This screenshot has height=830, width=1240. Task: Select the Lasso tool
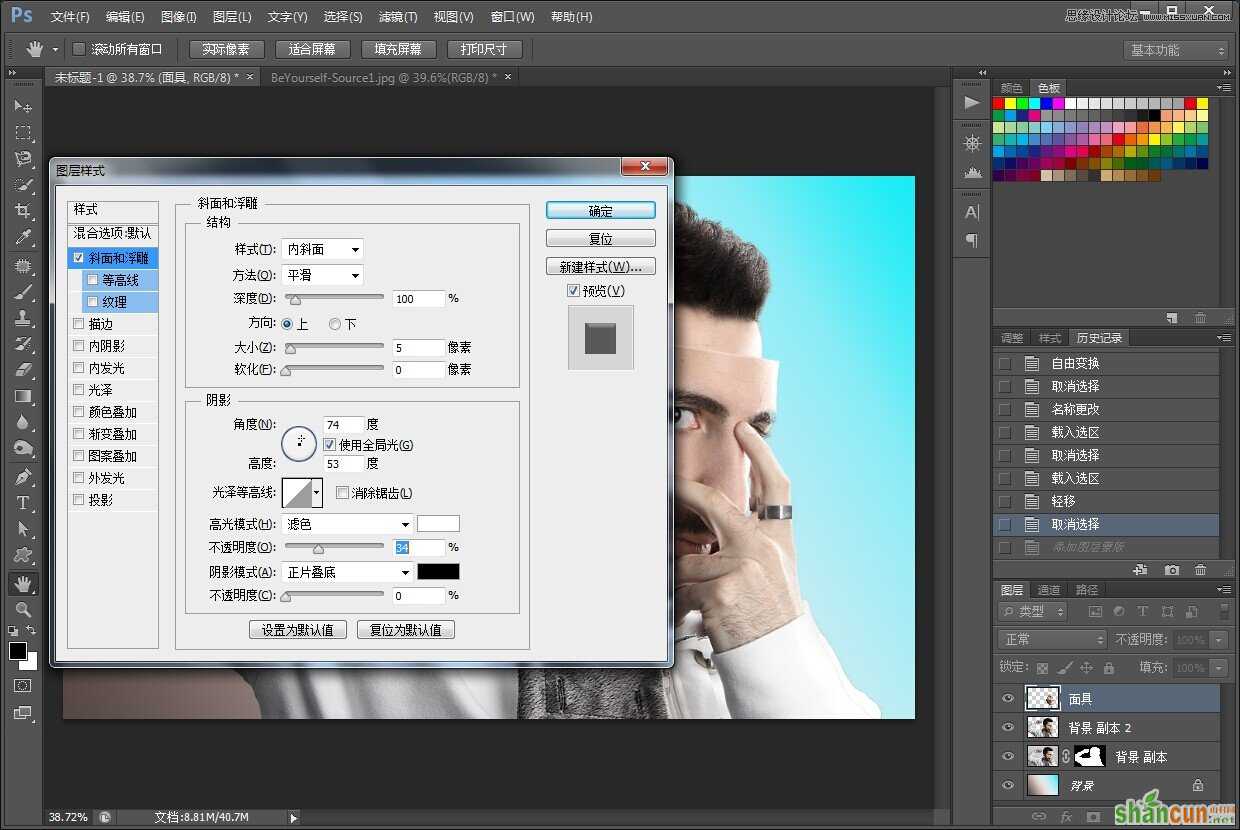click(x=22, y=158)
